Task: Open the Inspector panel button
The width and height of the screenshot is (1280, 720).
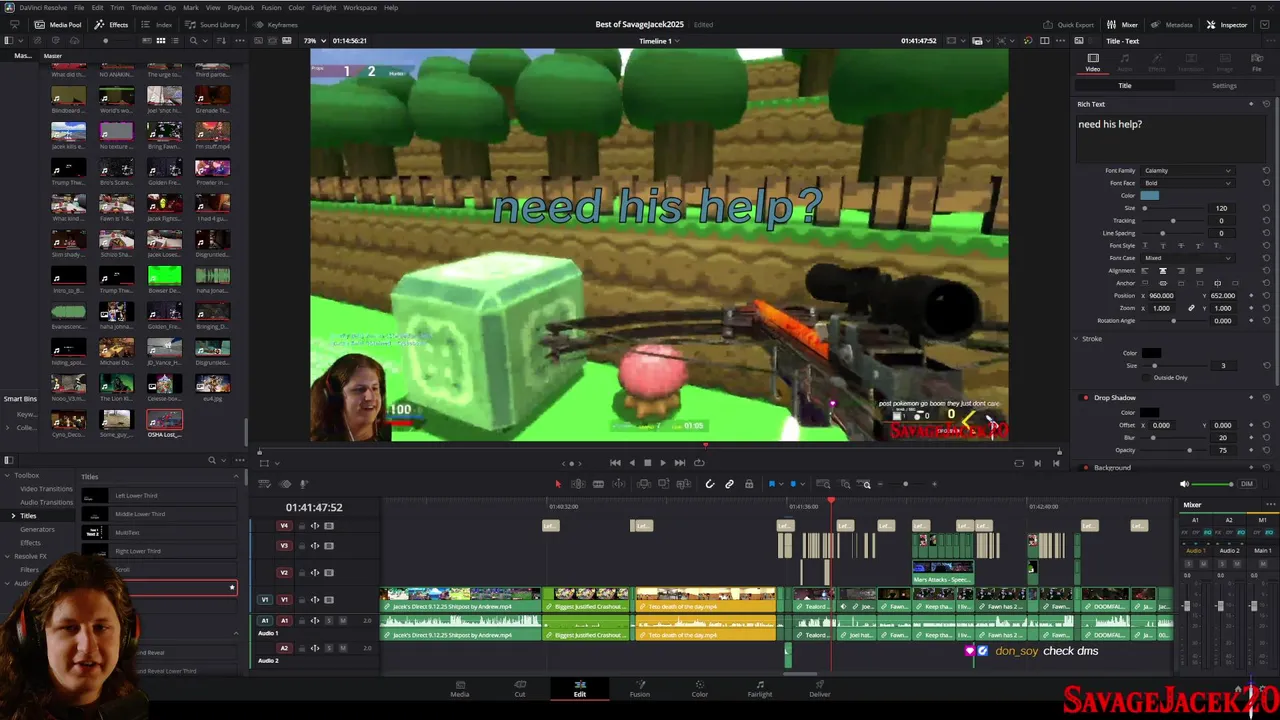Action: coord(1226,24)
